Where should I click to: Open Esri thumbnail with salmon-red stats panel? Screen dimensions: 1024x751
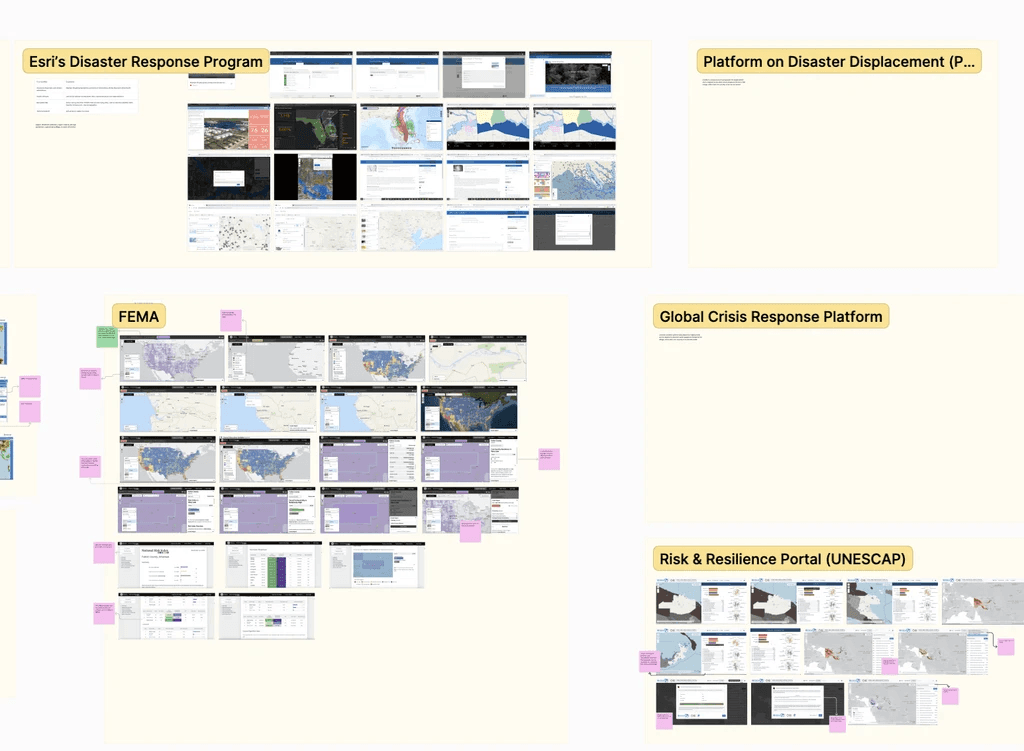(x=229, y=127)
